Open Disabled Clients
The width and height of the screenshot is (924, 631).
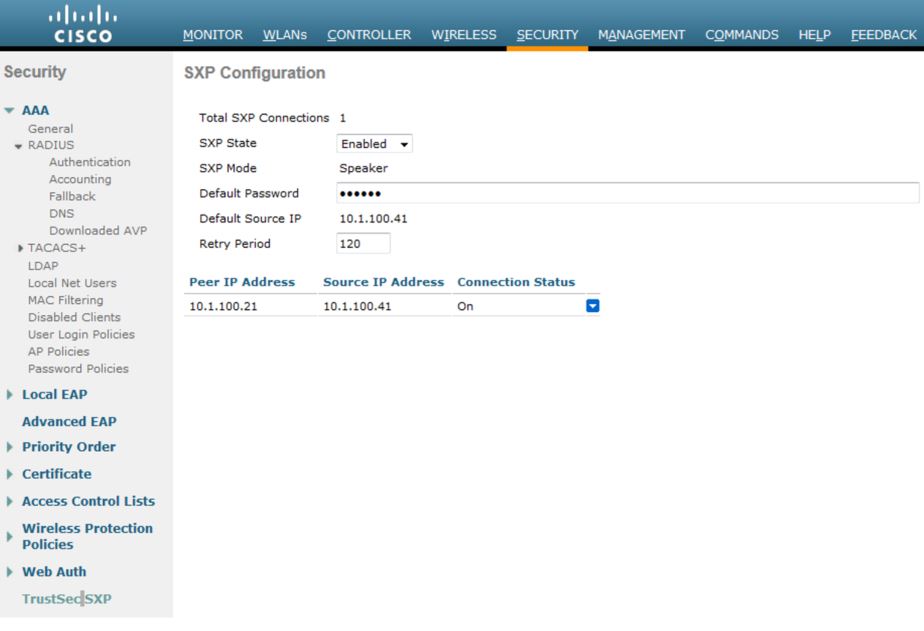(x=74, y=317)
